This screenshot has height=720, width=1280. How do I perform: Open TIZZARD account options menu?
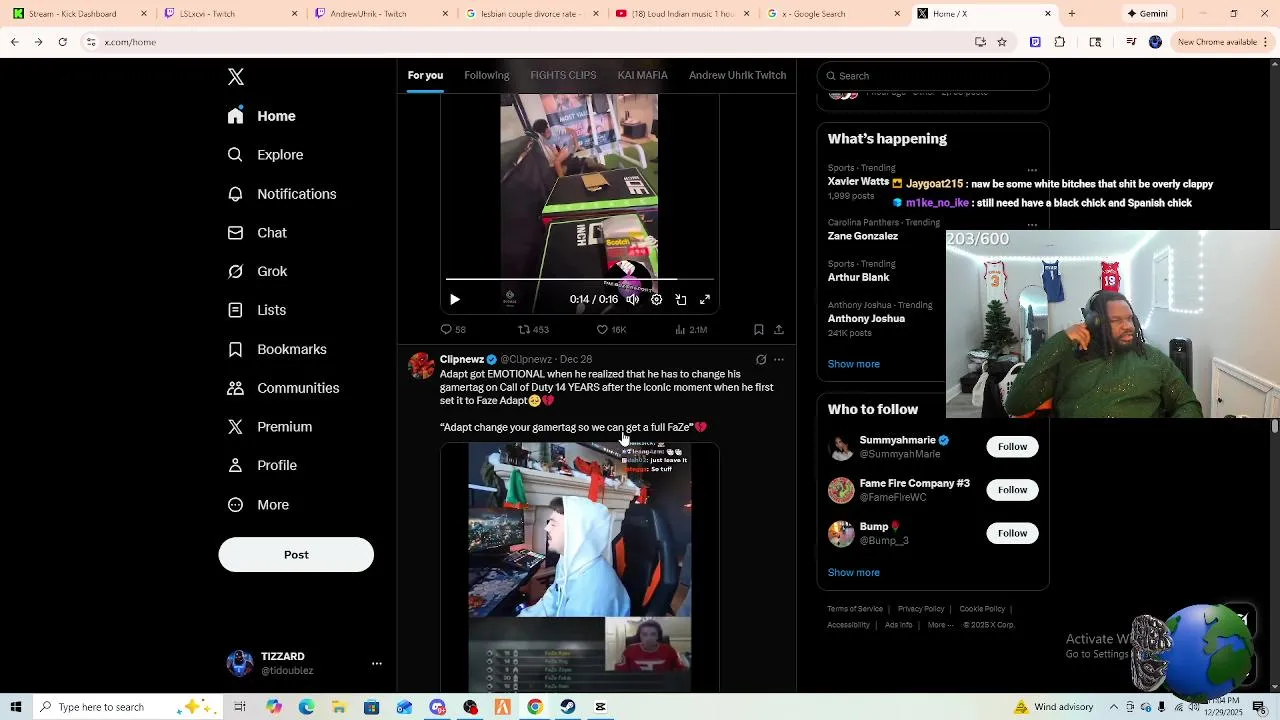coord(377,663)
